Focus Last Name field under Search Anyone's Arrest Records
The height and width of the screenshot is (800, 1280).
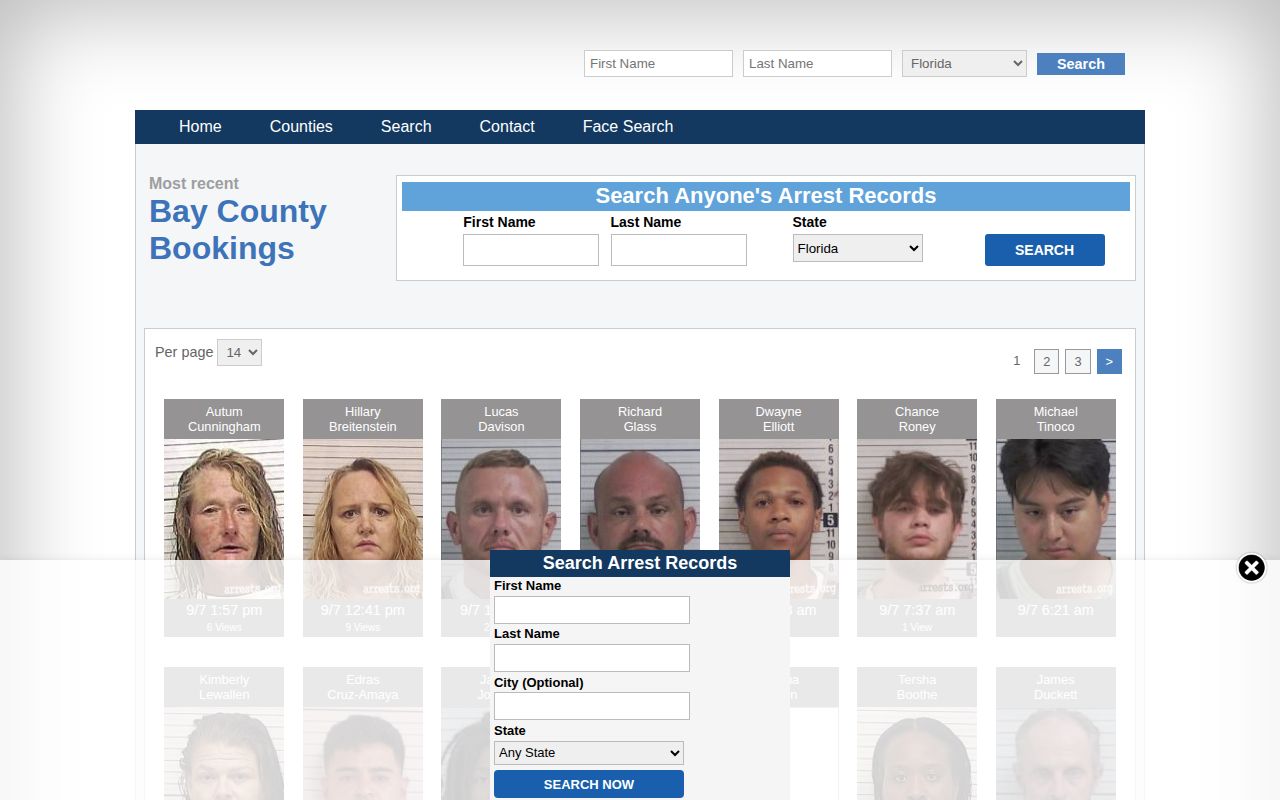coord(679,250)
